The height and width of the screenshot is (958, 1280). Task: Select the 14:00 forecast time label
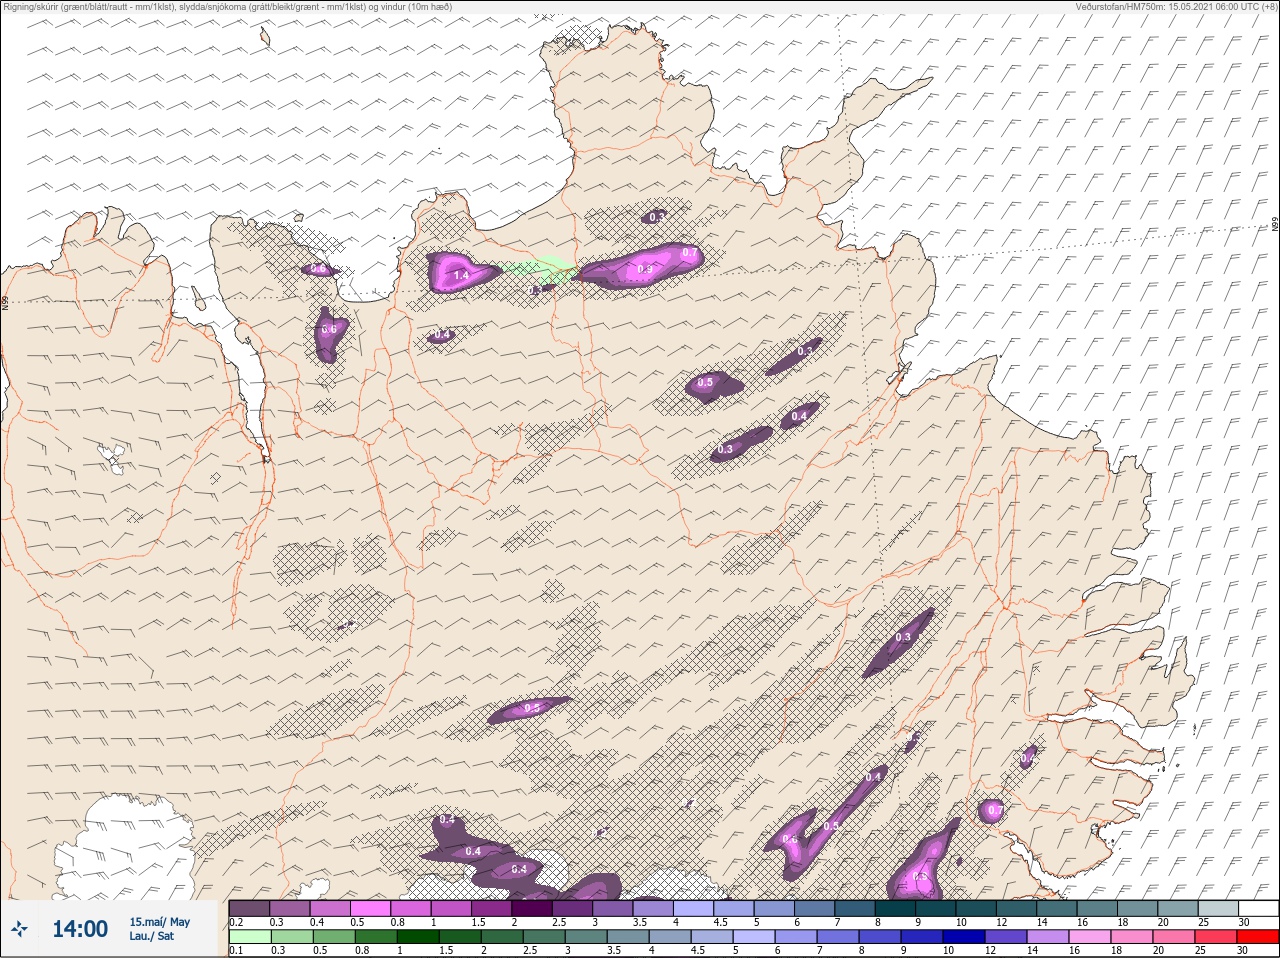[x=80, y=929]
